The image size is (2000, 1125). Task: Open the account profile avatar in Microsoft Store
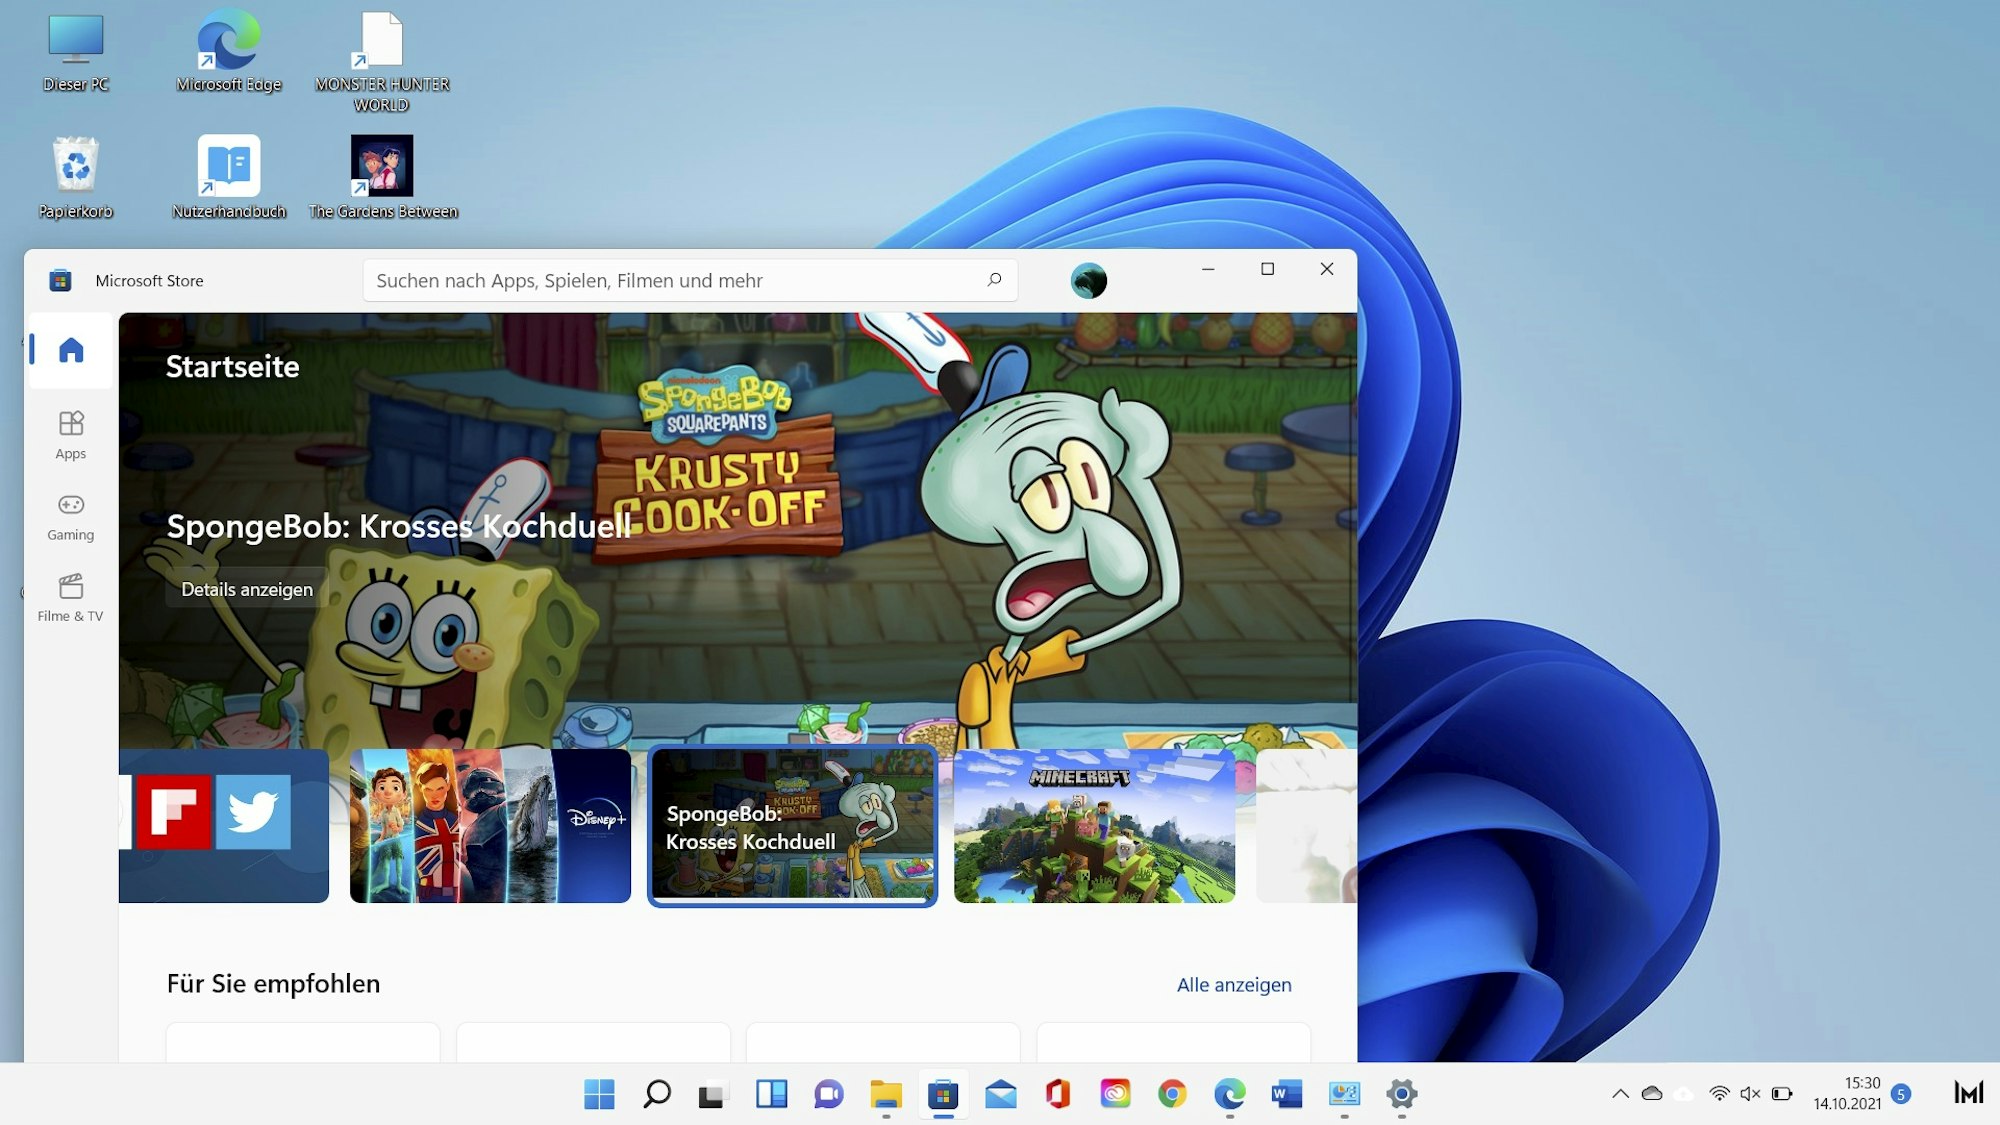tap(1089, 280)
